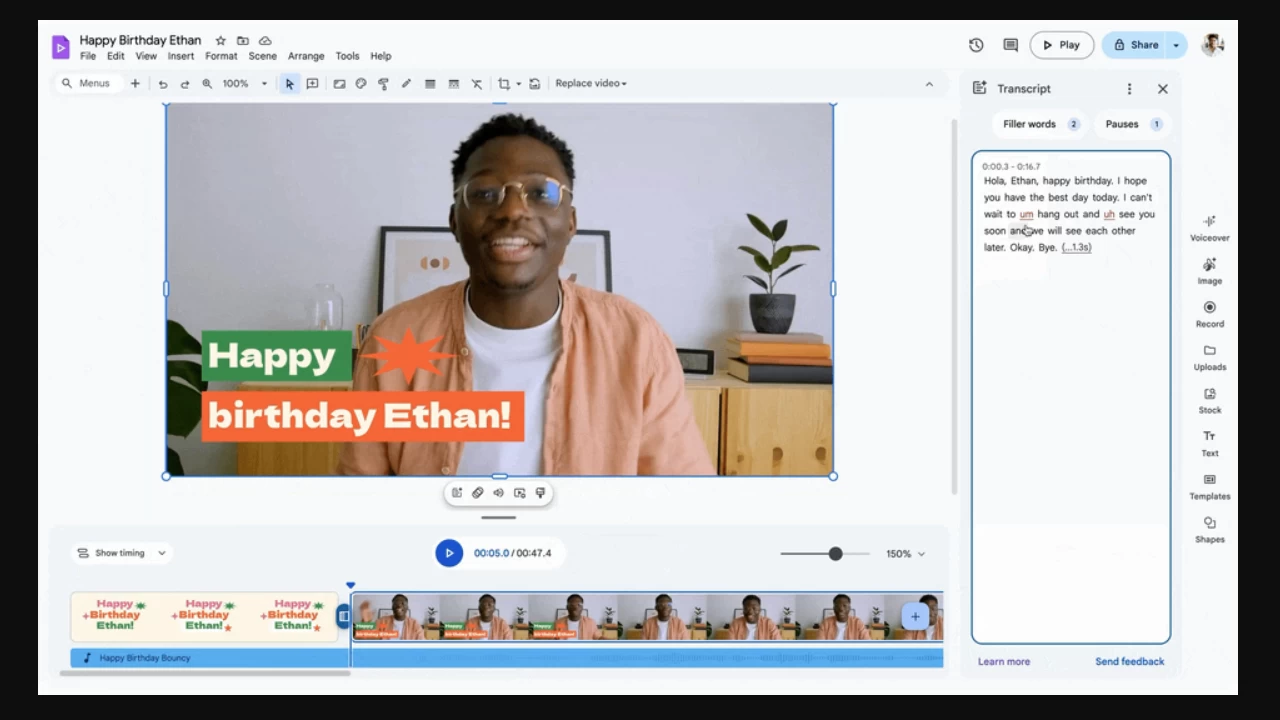Click the reset image toolbar icon

(535, 84)
